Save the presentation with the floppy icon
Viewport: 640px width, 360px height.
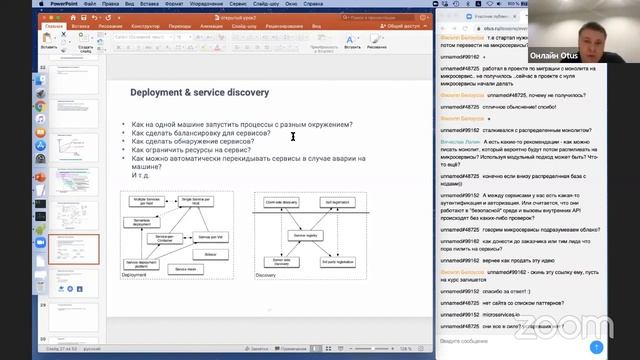pos(84,18)
